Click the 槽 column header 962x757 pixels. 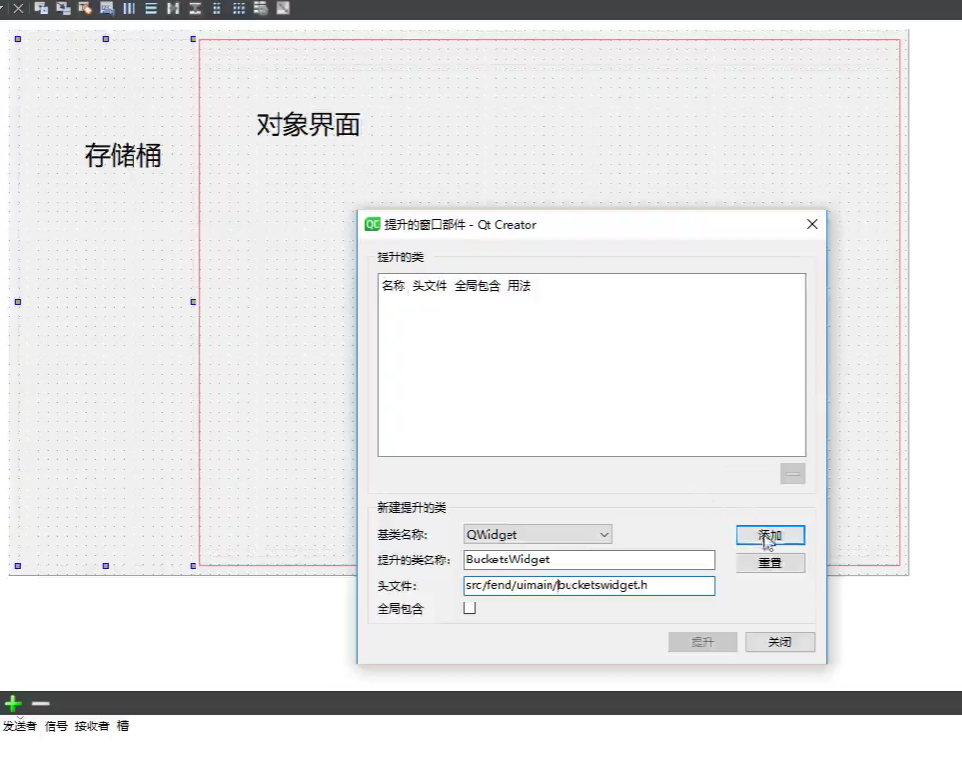pos(123,726)
